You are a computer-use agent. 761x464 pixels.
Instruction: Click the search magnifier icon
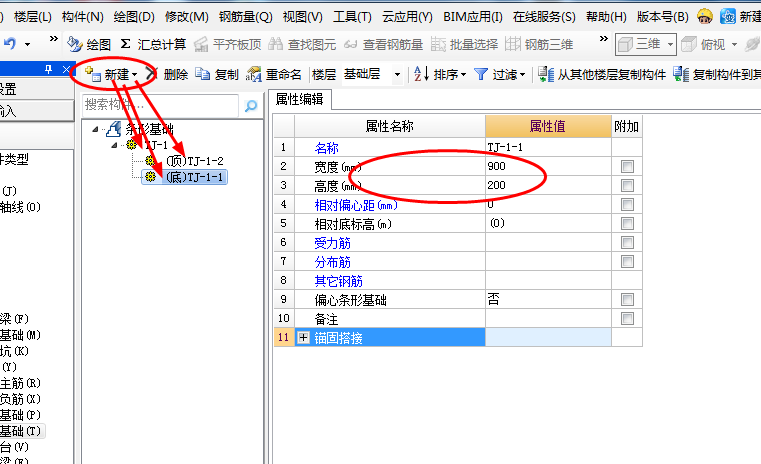point(251,105)
